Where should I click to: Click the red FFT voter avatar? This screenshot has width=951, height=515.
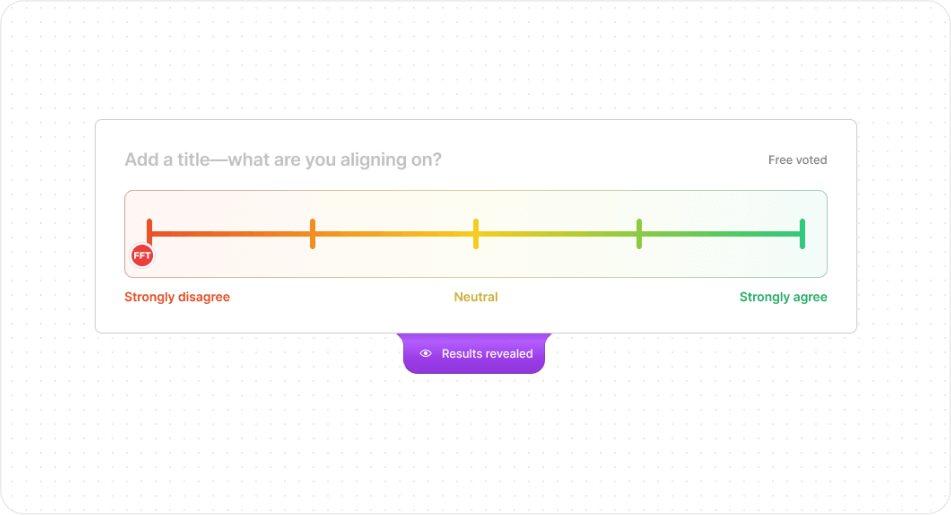(142, 255)
